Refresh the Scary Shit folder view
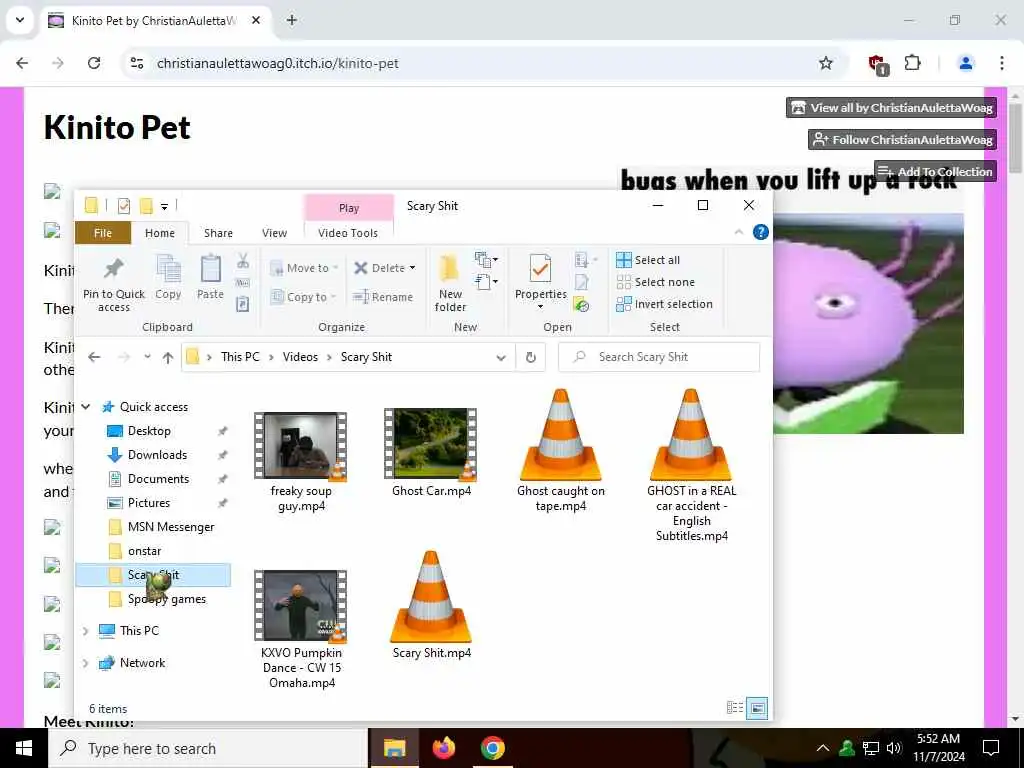 point(531,357)
